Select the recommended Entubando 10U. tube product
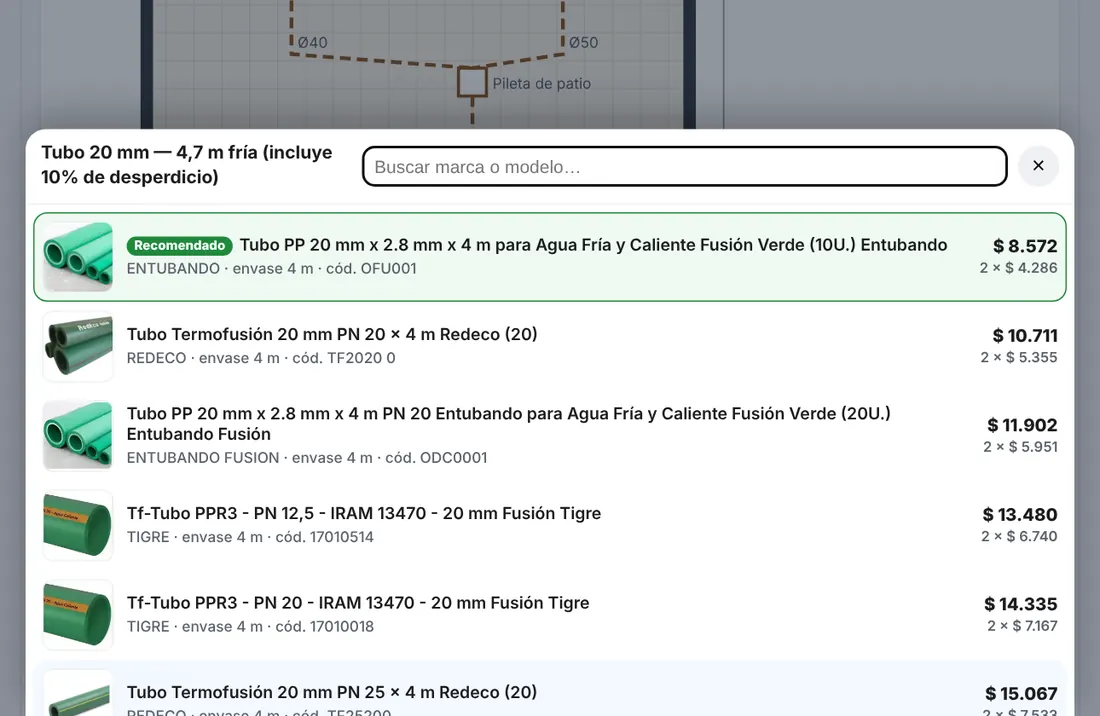Viewport: 1100px width, 716px height. 550,257
